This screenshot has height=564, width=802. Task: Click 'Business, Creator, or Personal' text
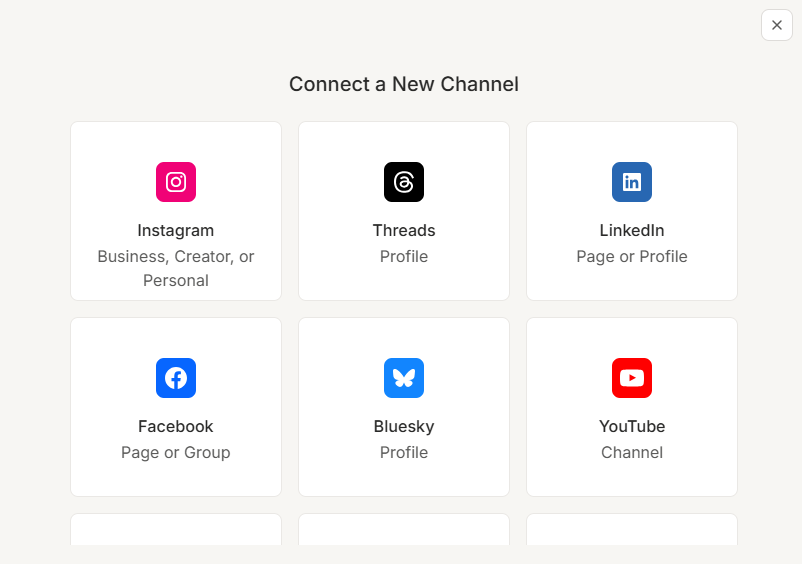175,268
